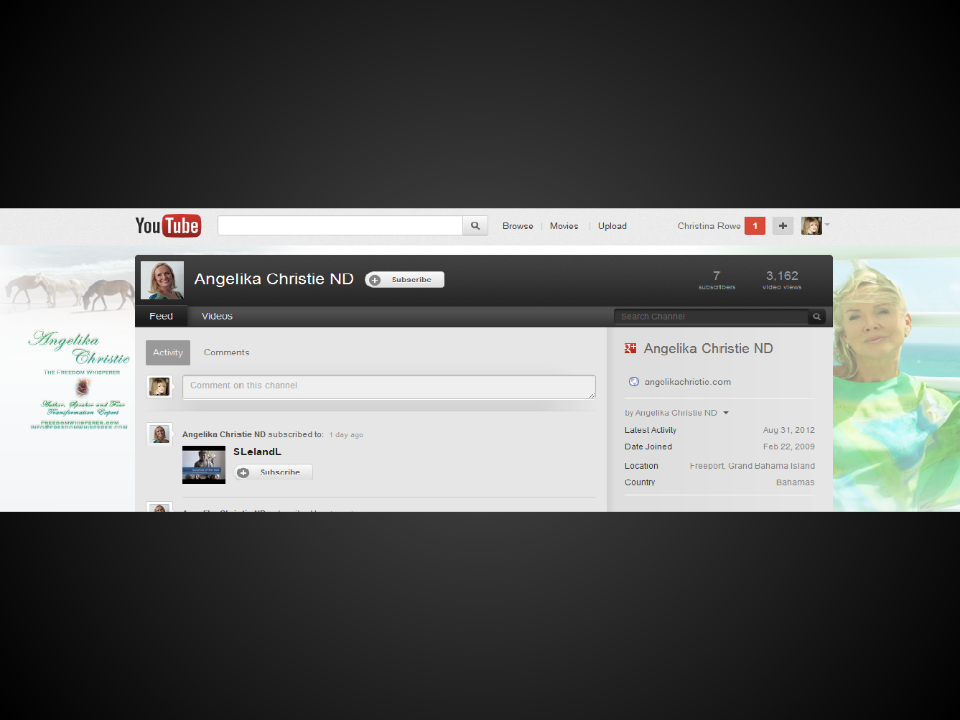
Task: Open the Movies link
Action: point(564,226)
